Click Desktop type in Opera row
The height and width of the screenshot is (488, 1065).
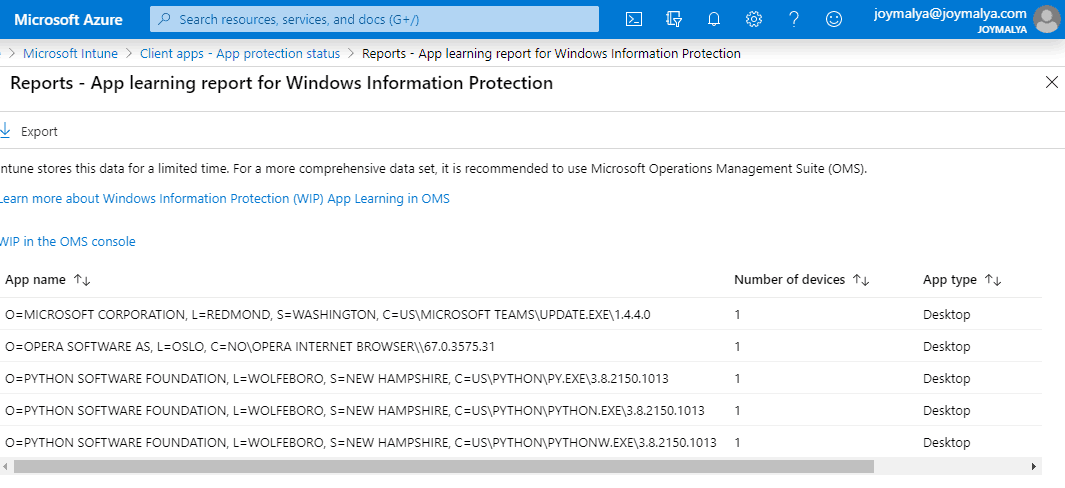946,347
